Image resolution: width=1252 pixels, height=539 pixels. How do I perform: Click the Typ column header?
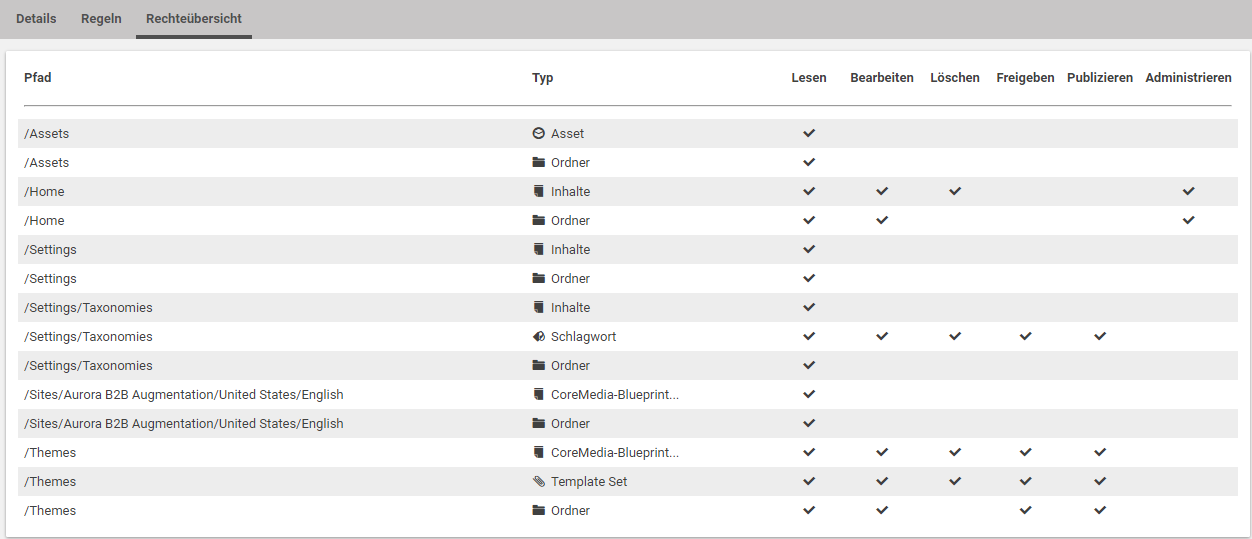coord(542,78)
